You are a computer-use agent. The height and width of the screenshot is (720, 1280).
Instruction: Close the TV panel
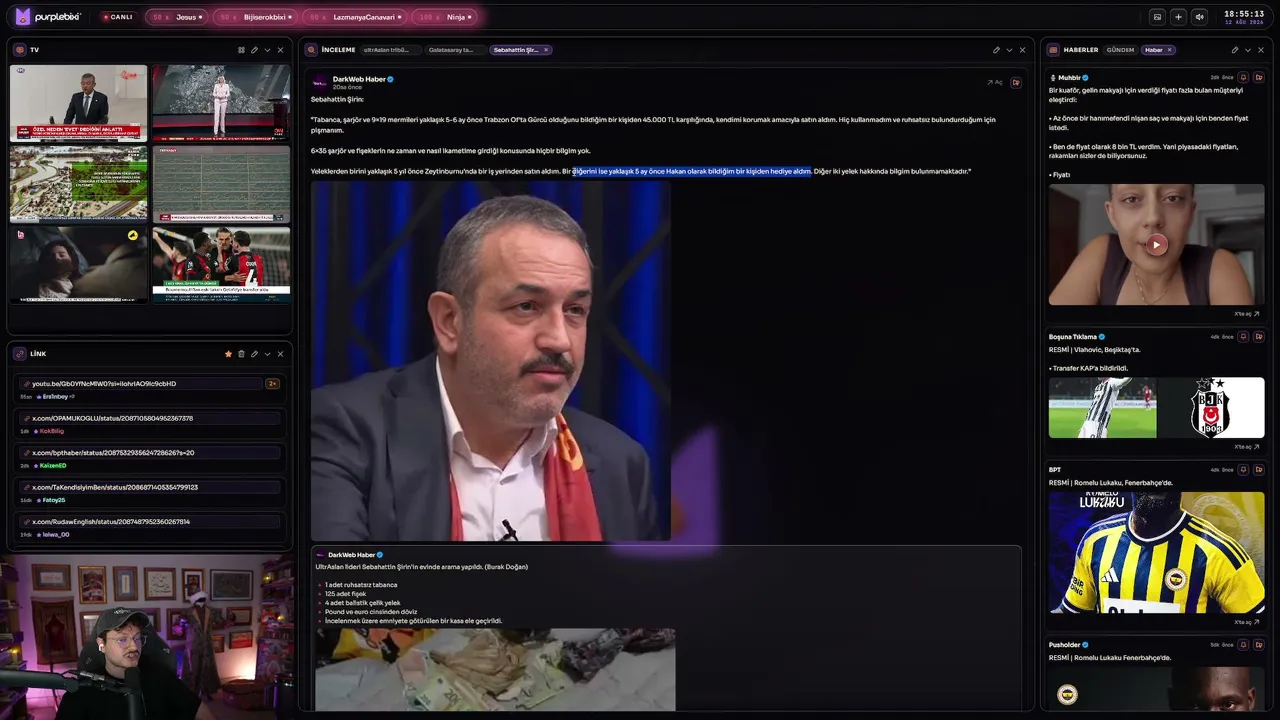point(280,50)
